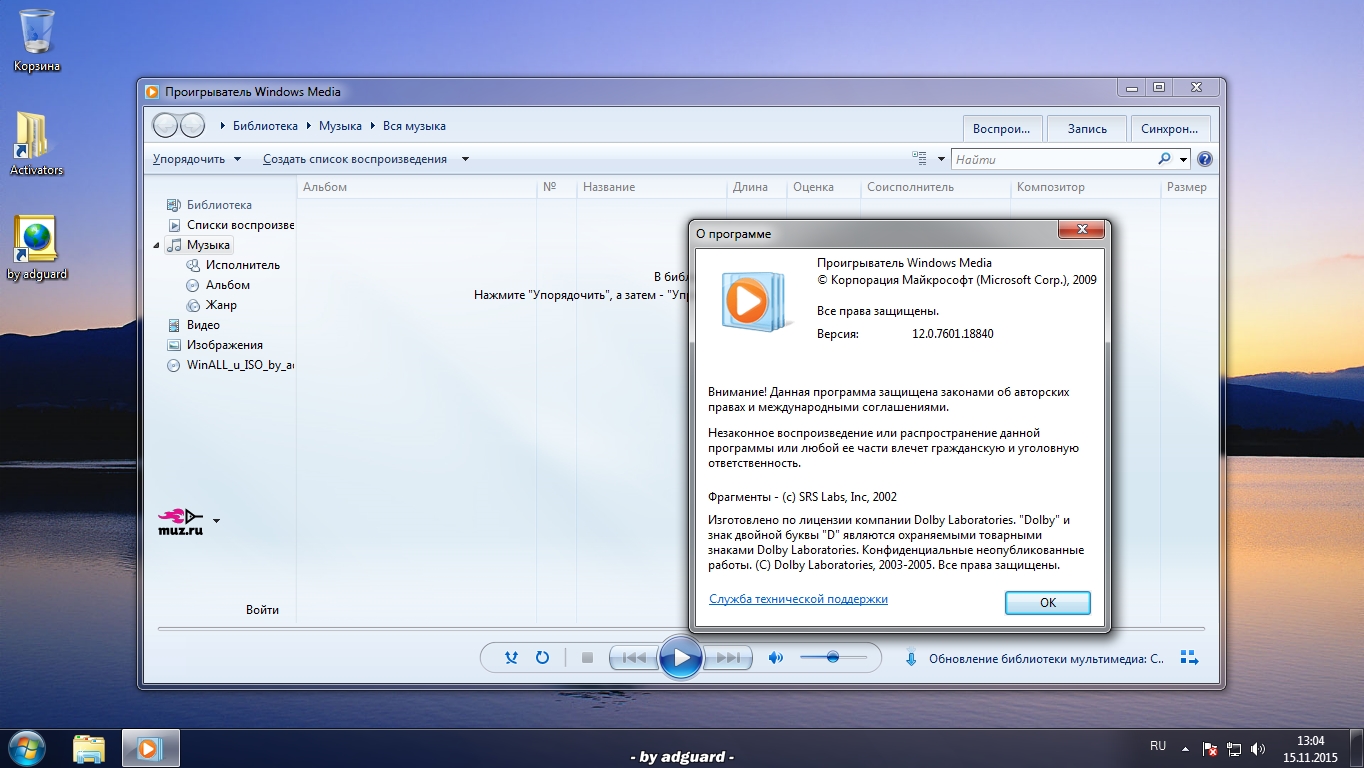Adjust the volume slider

pos(832,657)
